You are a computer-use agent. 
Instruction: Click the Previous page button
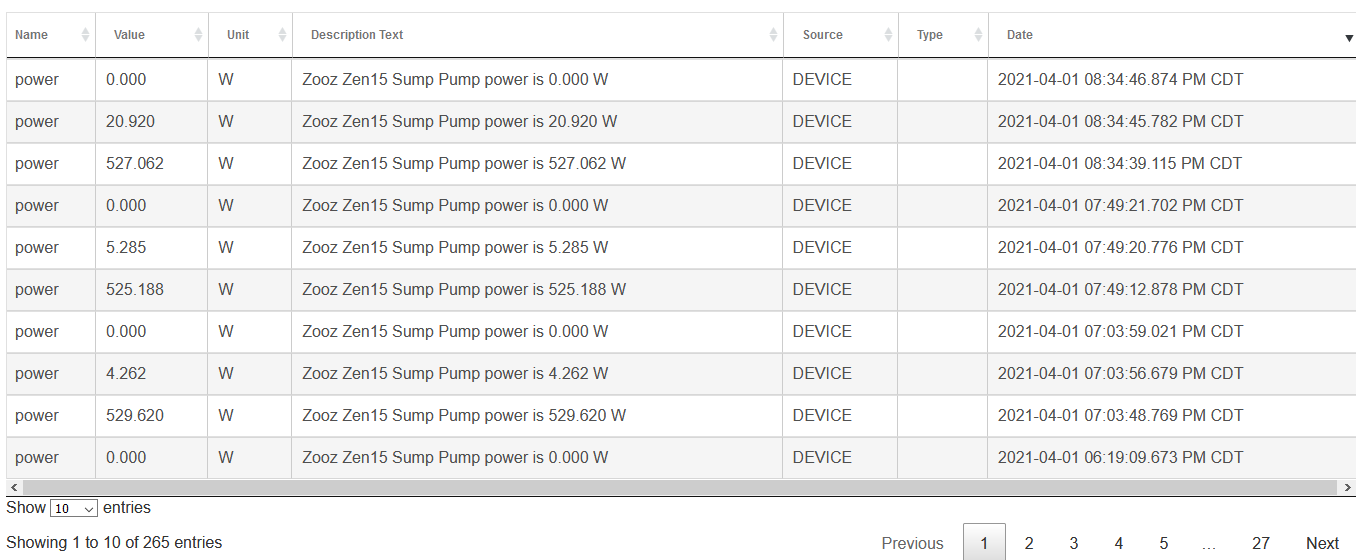point(912,543)
